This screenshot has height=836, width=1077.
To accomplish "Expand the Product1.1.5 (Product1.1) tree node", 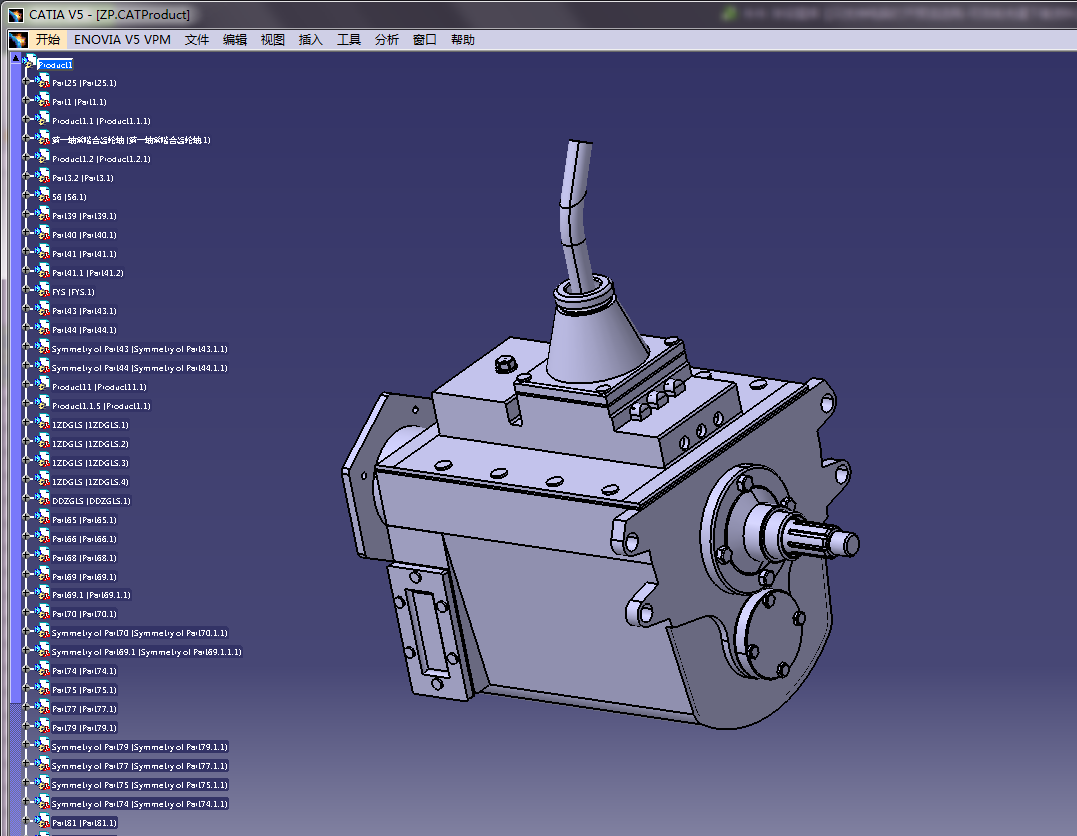I will click(27, 404).
